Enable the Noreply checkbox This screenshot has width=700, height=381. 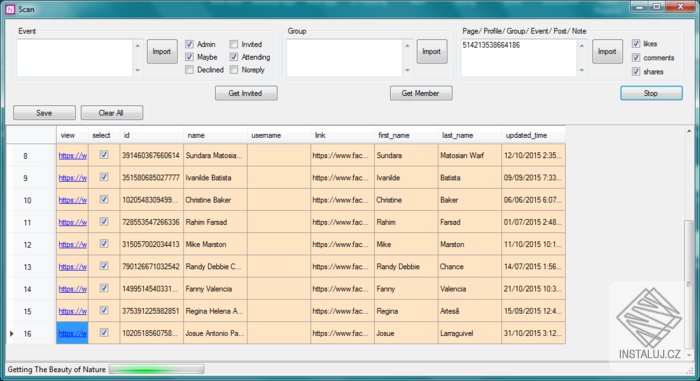(234, 70)
